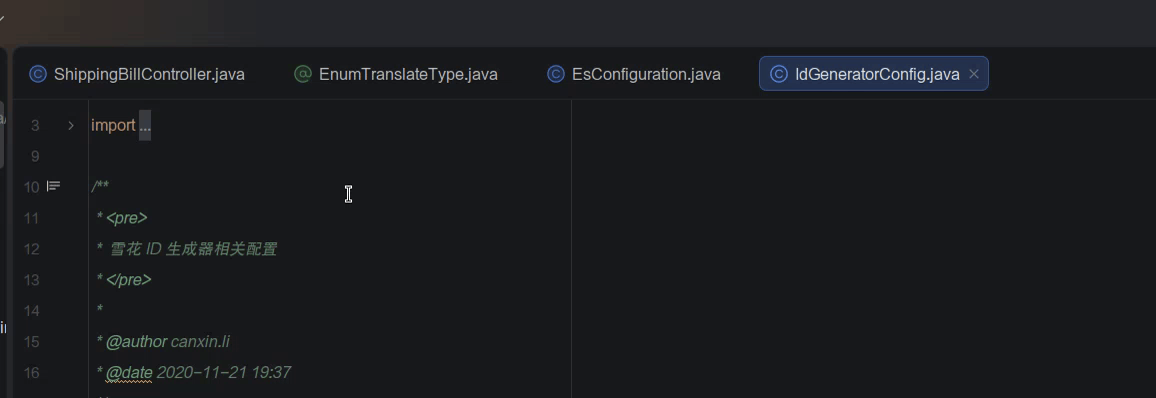Close the IdGeneratorConfig.java tab
1156x398 pixels.
[x=973, y=74]
